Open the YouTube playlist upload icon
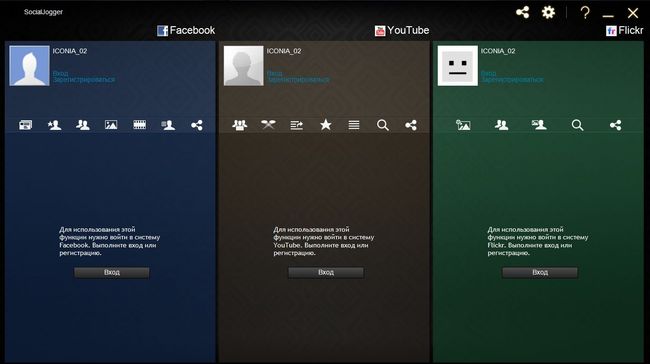This screenshot has width=650, height=364. tap(297, 125)
